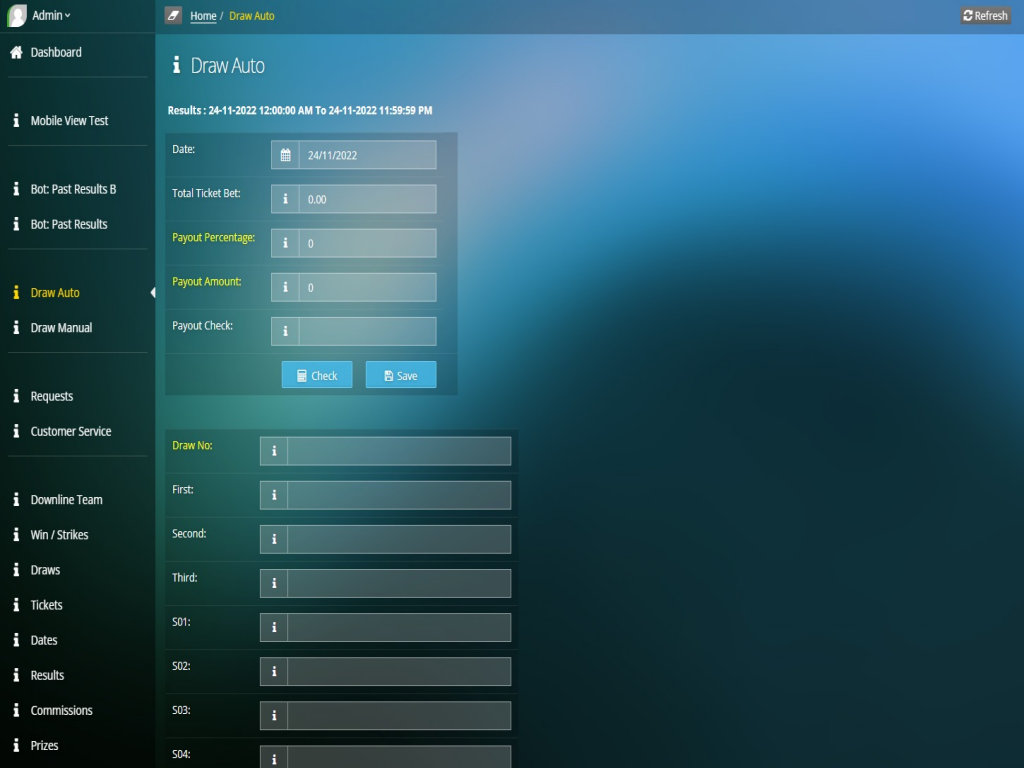Open the Draw Manual menu item
This screenshot has width=1024, height=768.
[x=61, y=328]
